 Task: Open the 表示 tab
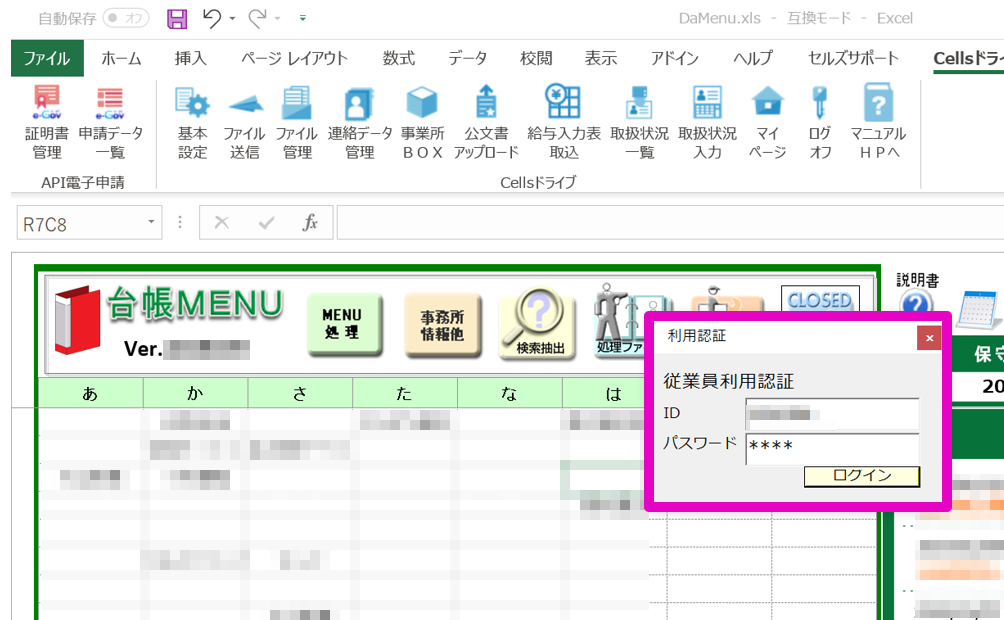pyautogui.click(x=601, y=58)
